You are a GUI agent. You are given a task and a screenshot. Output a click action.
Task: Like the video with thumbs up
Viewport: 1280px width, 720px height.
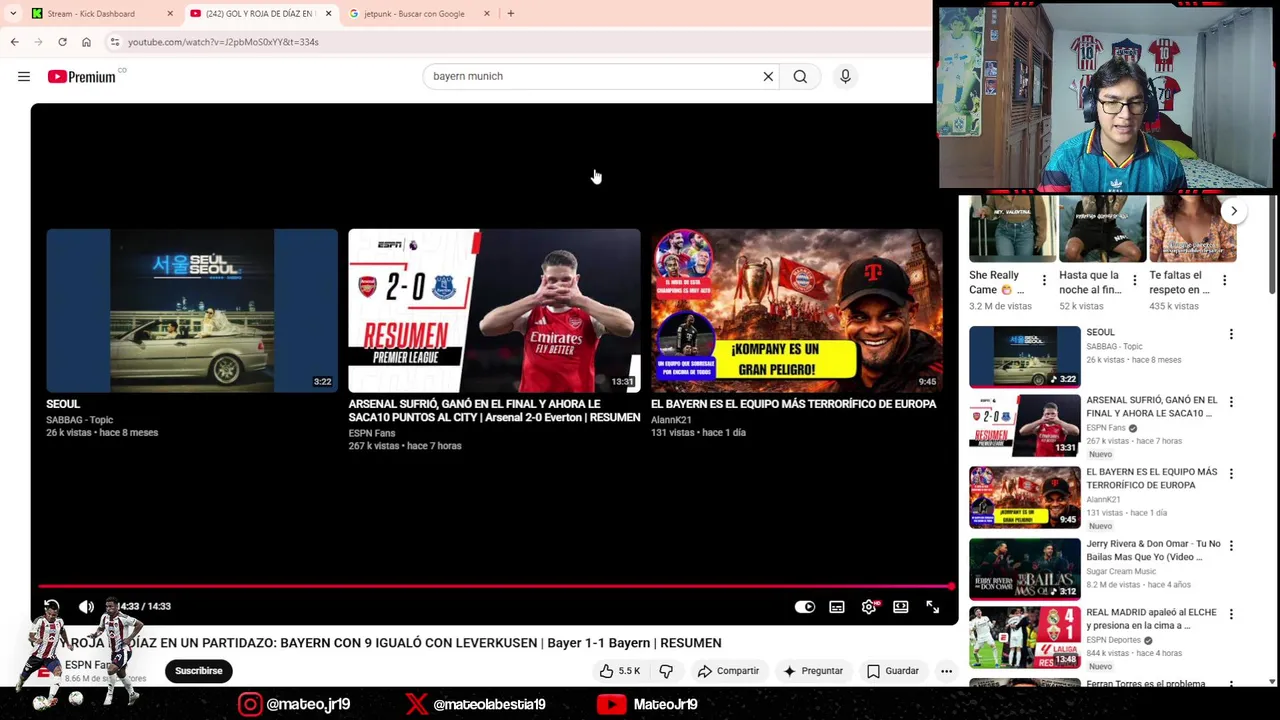[620, 671]
